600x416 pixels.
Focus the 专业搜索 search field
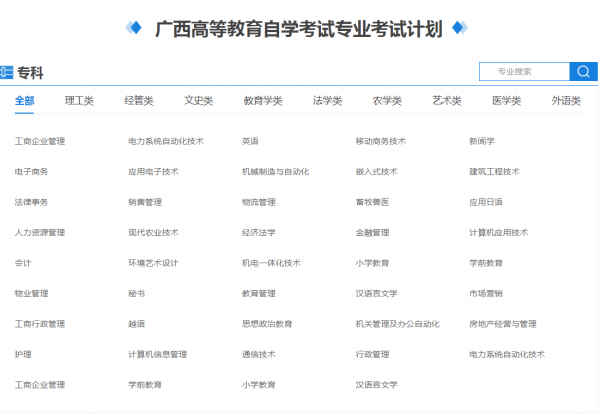tap(524, 72)
